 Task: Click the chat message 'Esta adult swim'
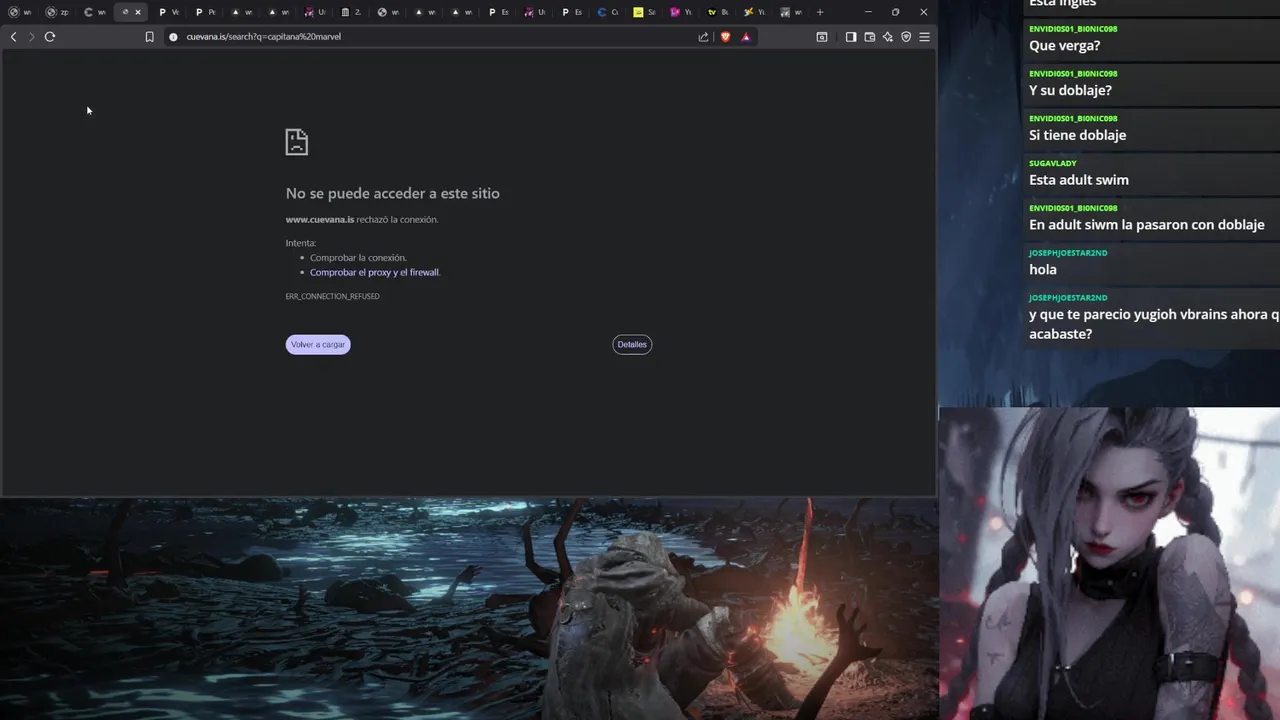point(1079,180)
